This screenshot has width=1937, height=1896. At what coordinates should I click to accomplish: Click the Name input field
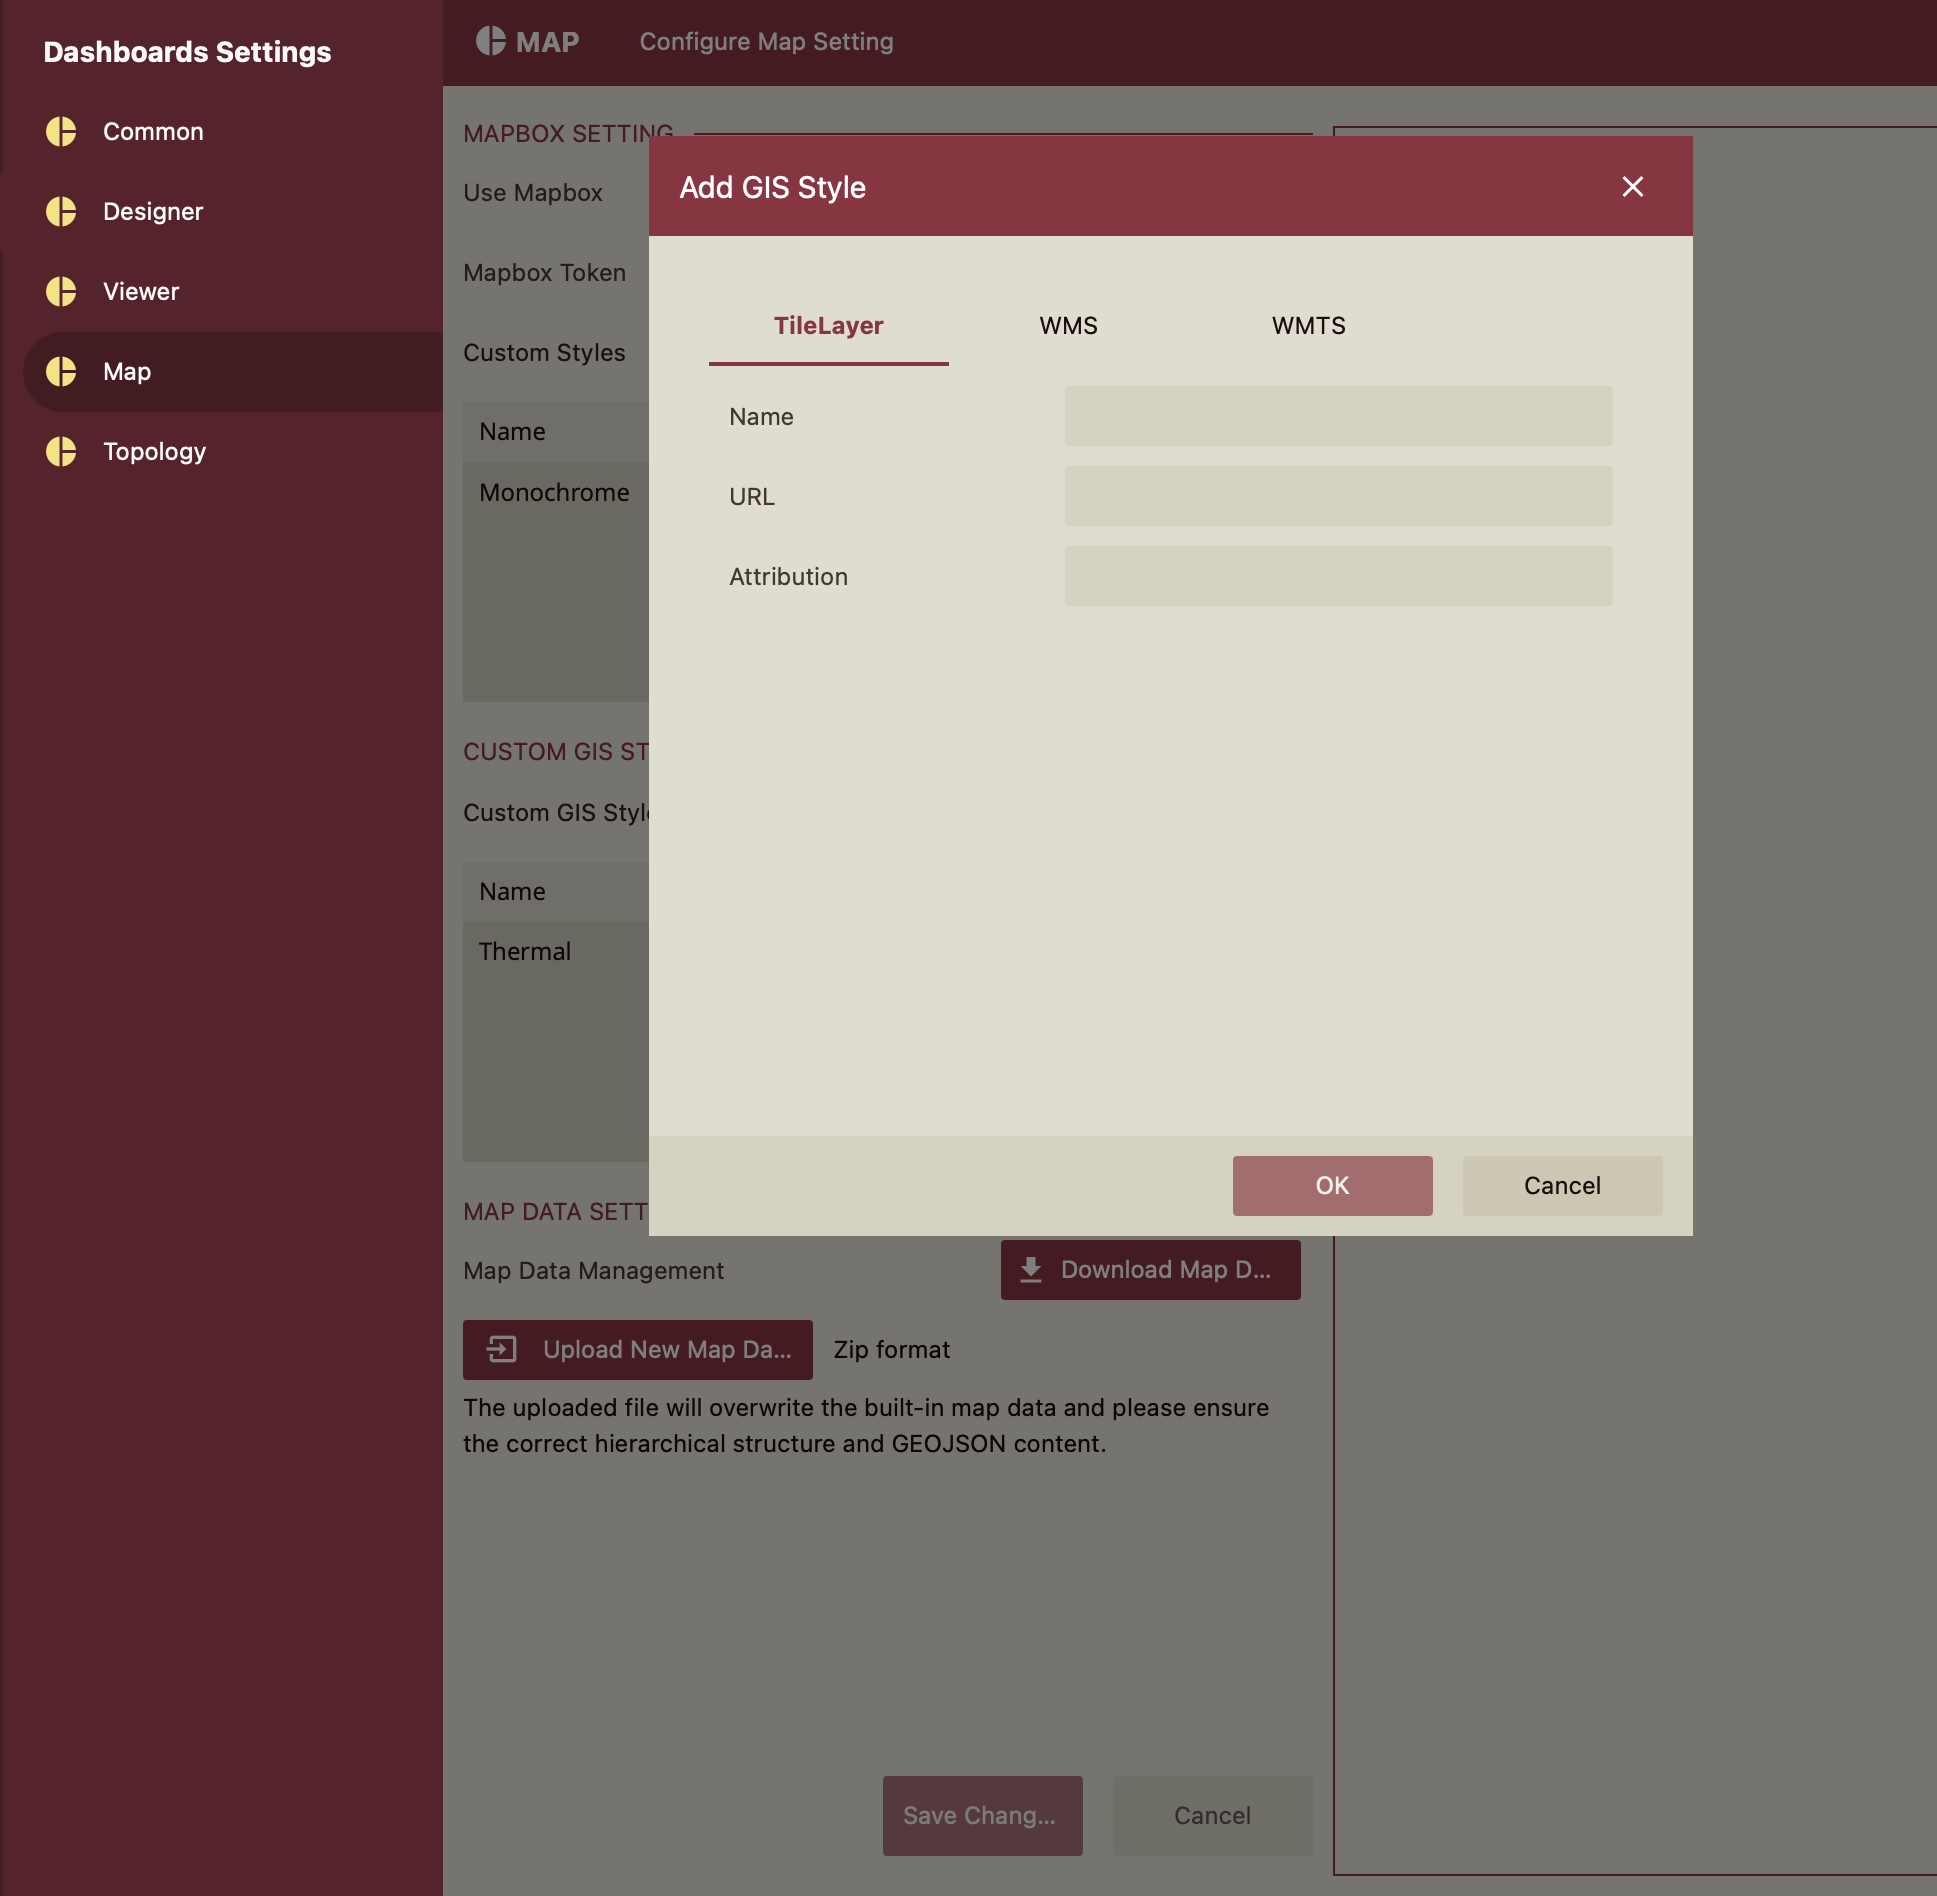[x=1336, y=415]
